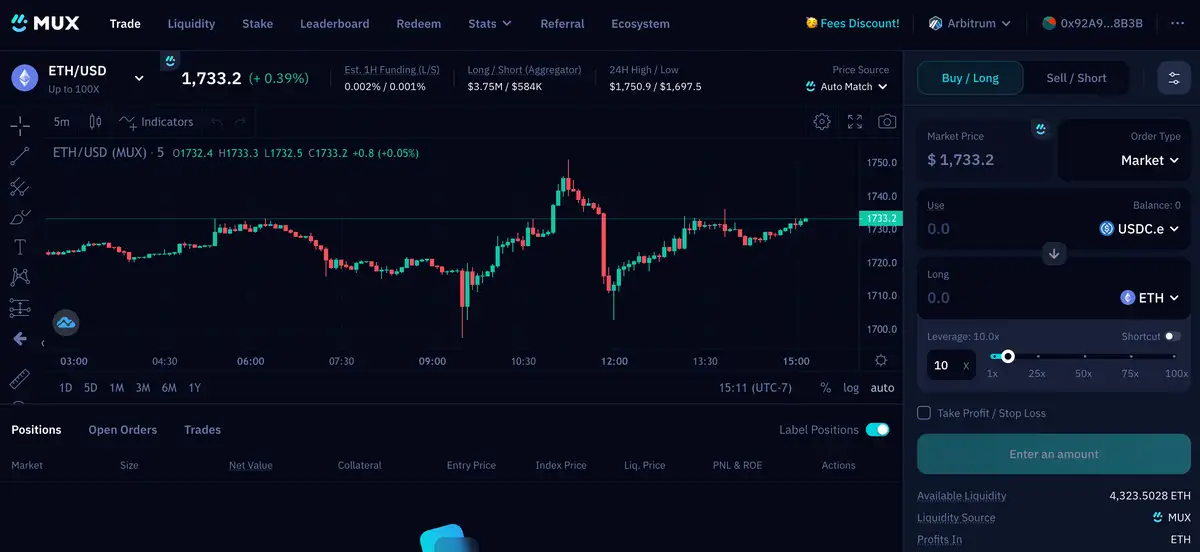1200x552 pixels.
Task: Select the ruler measure tool
Action: coord(20,379)
